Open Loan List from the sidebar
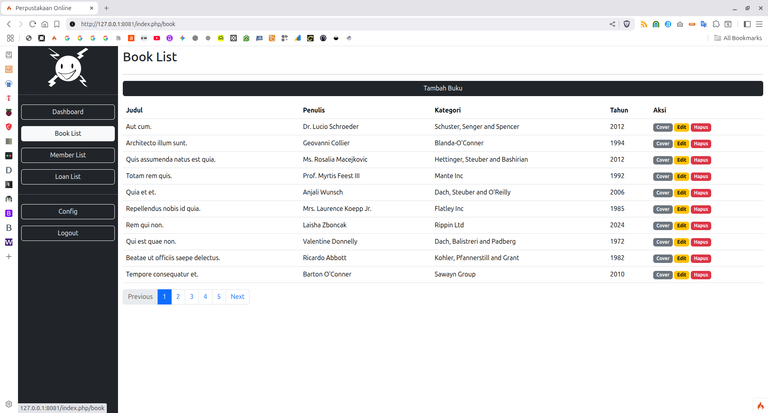The height and width of the screenshot is (413, 768). click(68, 176)
